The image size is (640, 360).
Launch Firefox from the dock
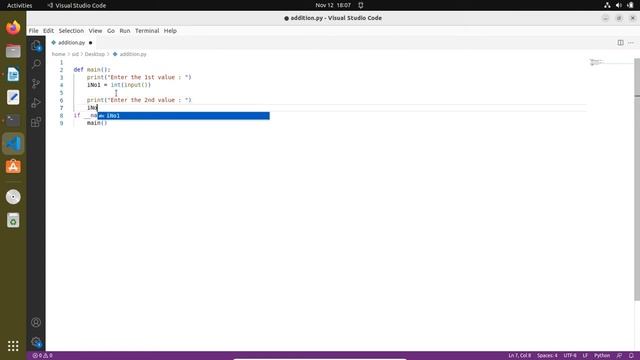(x=13, y=28)
